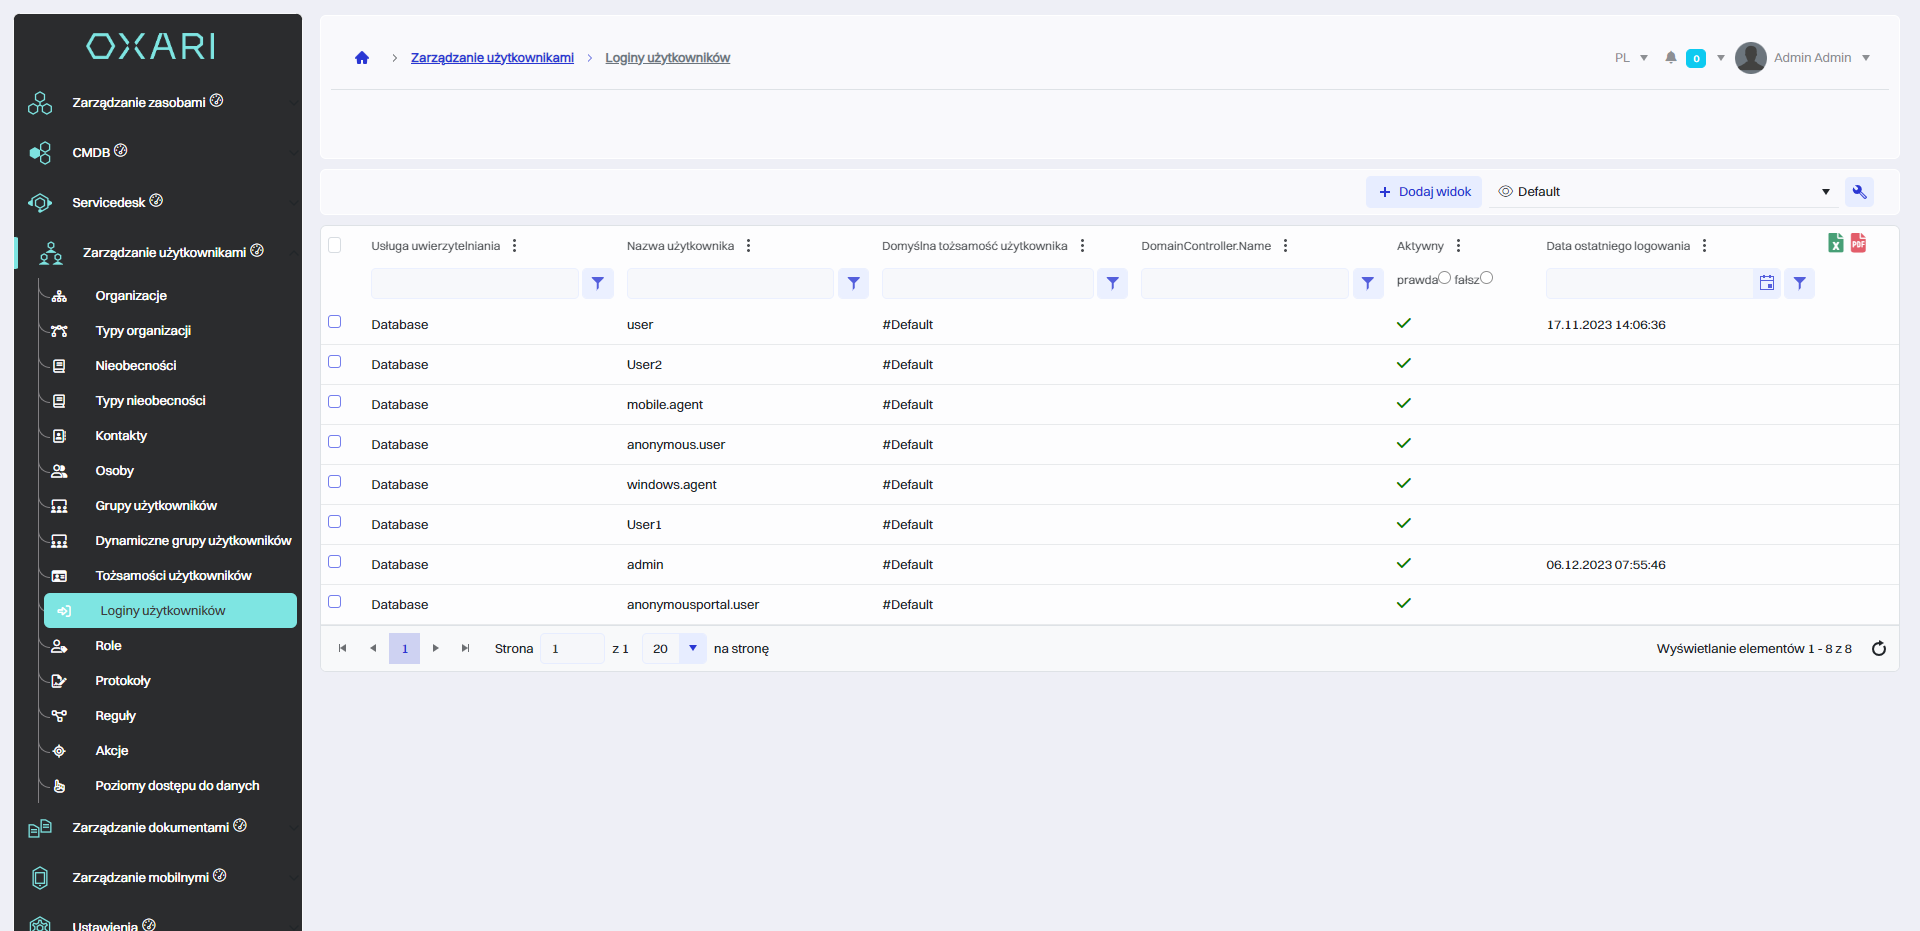Navigate to Grupy użytkowników sidebar item
The image size is (1920, 931).
[156, 506]
